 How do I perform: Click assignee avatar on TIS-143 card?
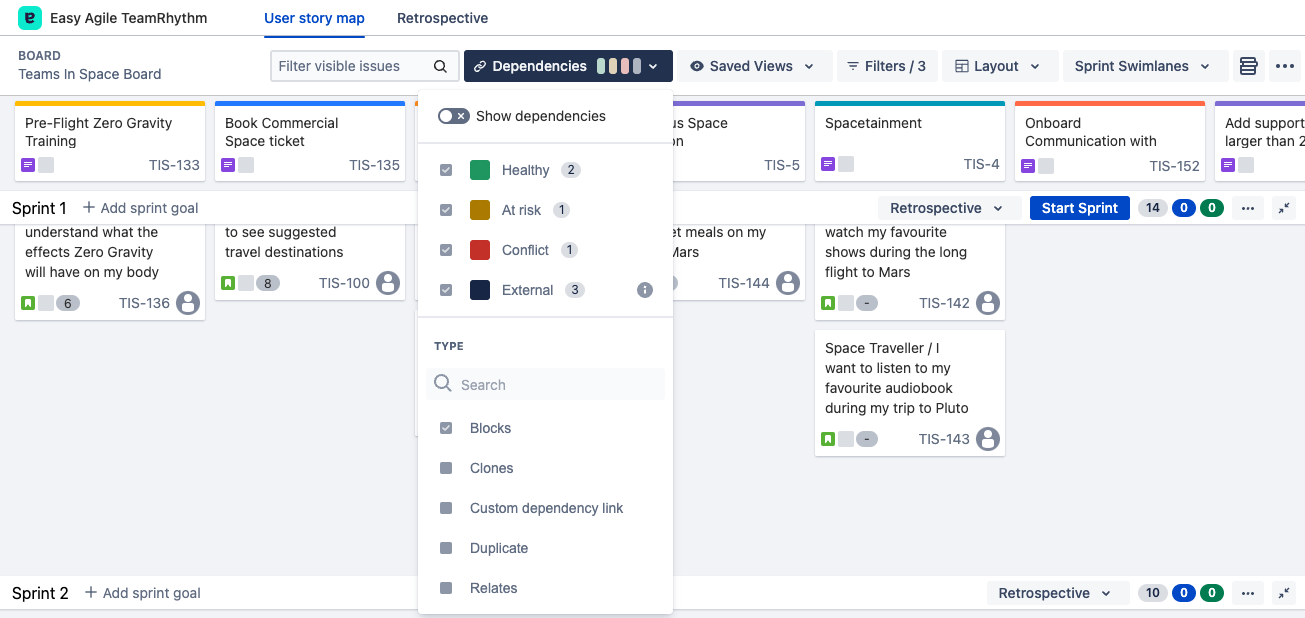pyautogui.click(x=987, y=439)
